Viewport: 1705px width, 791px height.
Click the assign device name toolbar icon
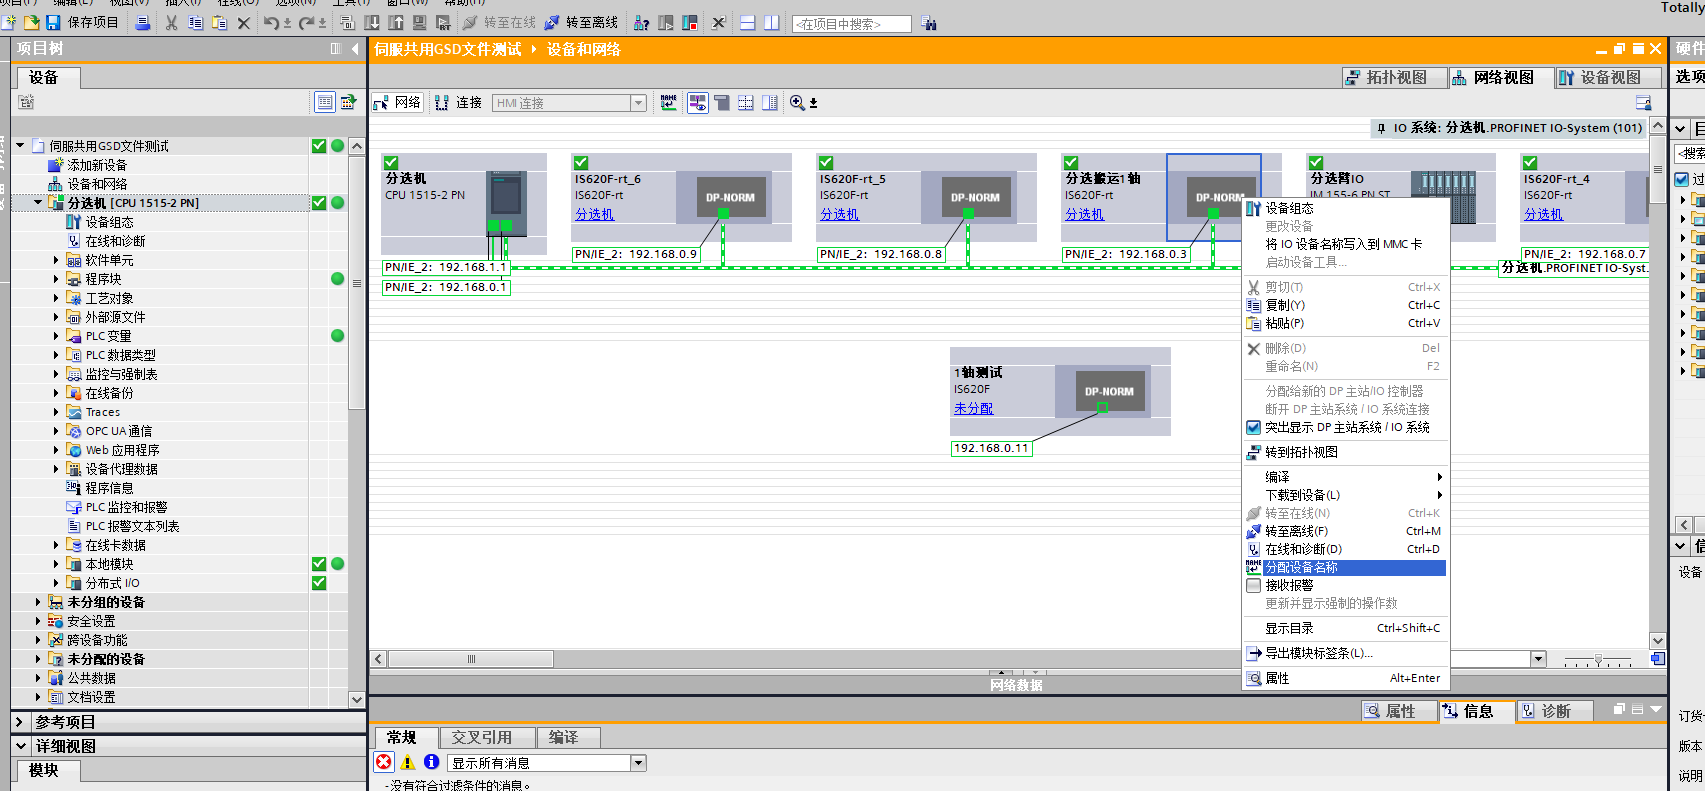(668, 102)
